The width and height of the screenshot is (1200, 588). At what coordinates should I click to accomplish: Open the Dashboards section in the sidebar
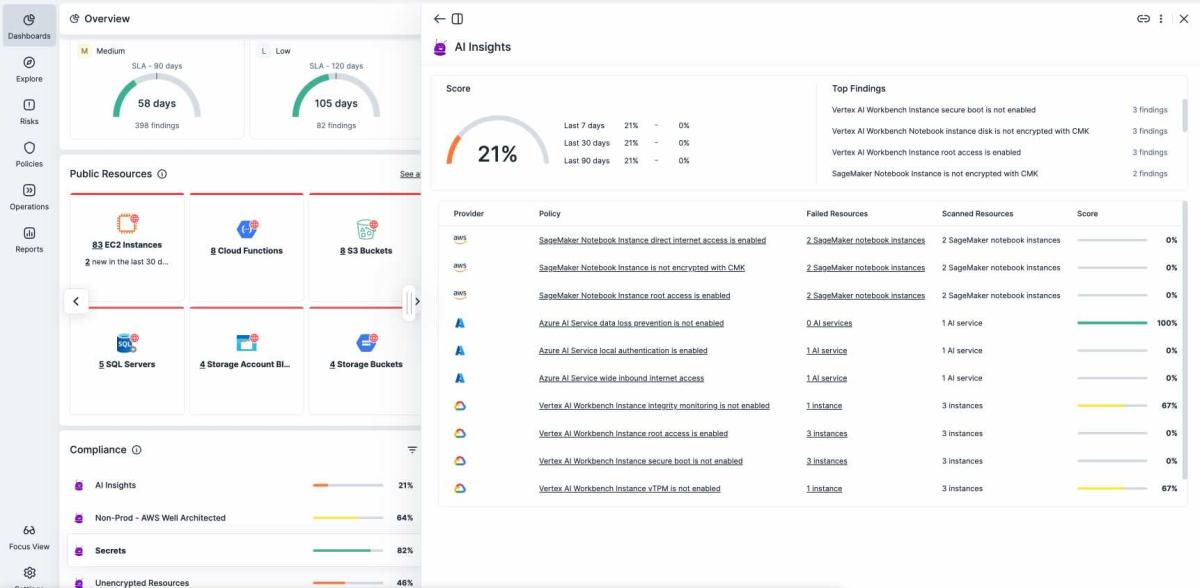pos(29,25)
